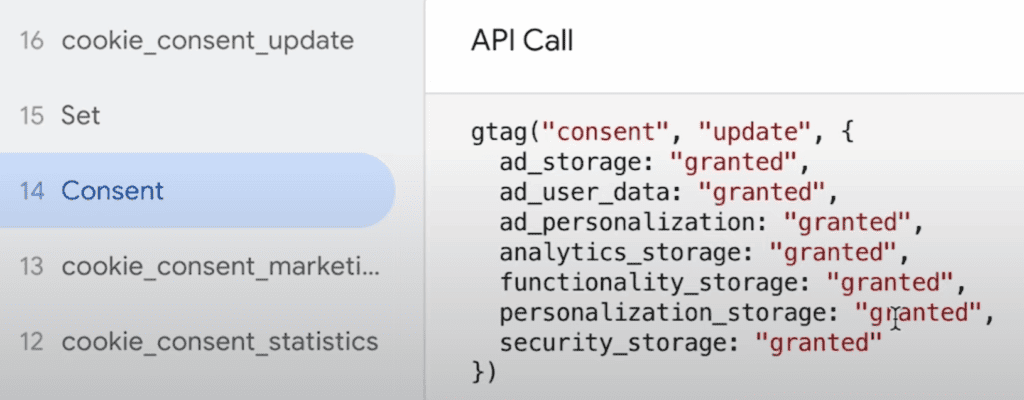Click the closing brace and parenthesis line
Viewport: 1024px width, 400px height.
[x=483, y=370]
